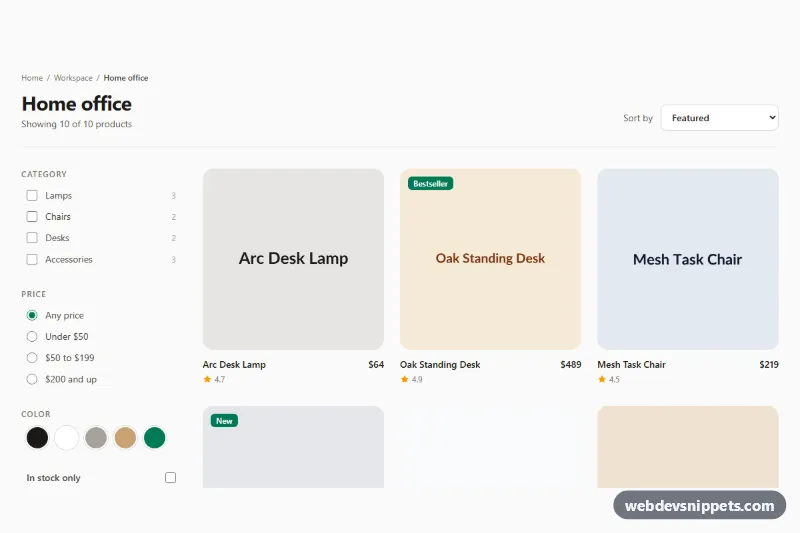This screenshot has width=800, height=533.
Task: Click the Showing 10 of 10 products text
Action: point(77,124)
